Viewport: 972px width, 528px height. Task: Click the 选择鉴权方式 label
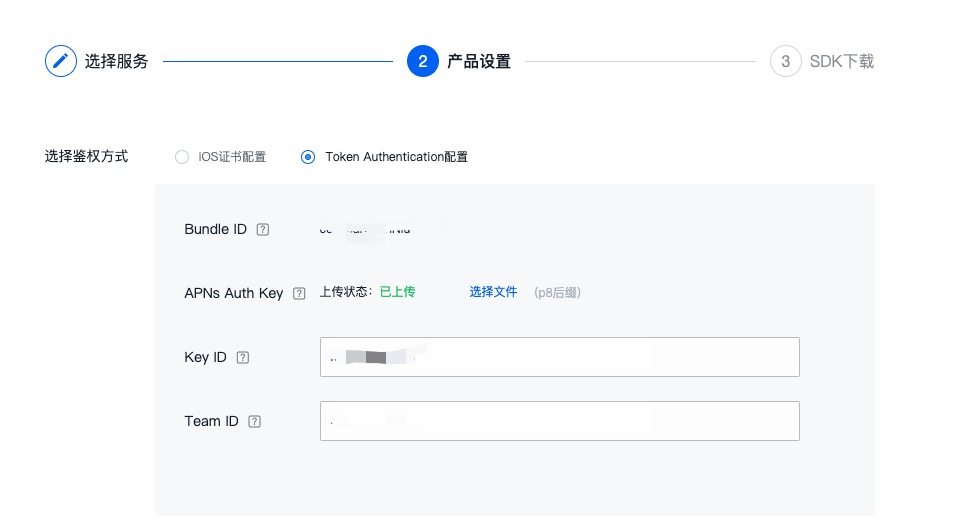[86, 156]
